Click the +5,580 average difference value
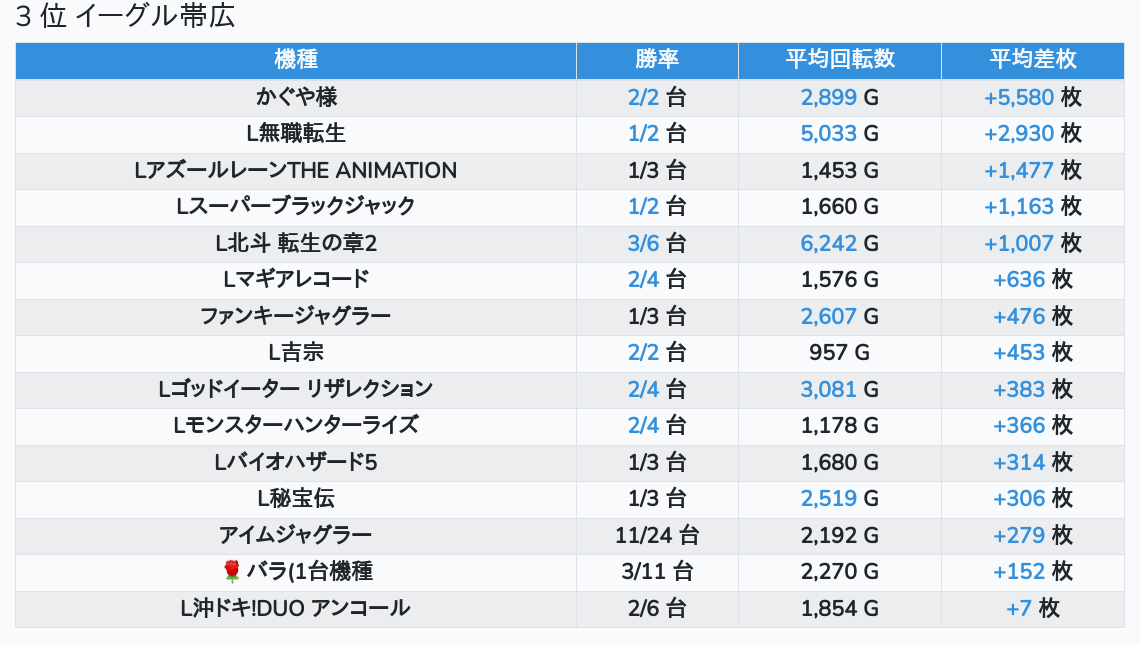Screen dimensions: 1140x645 [1019, 97]
